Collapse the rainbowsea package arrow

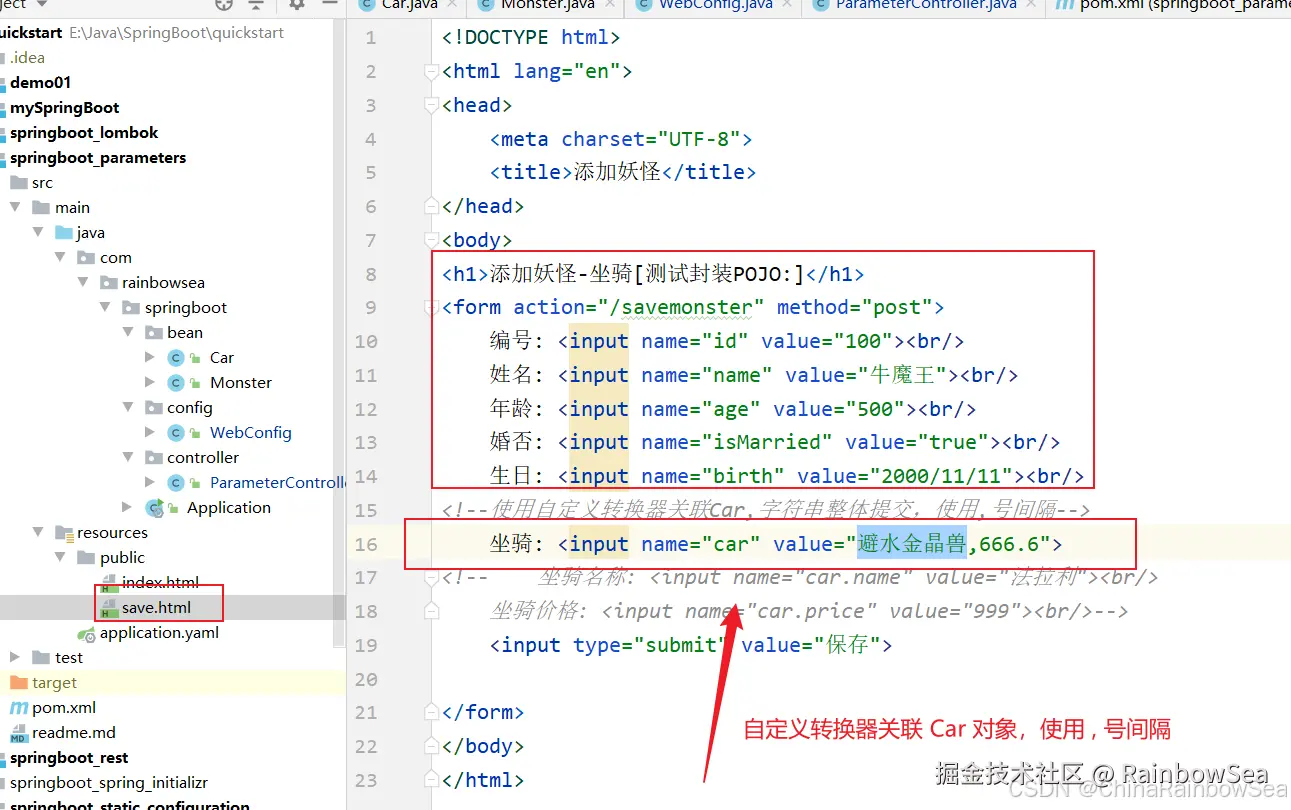pyautogui.click(x=83, y=283)
